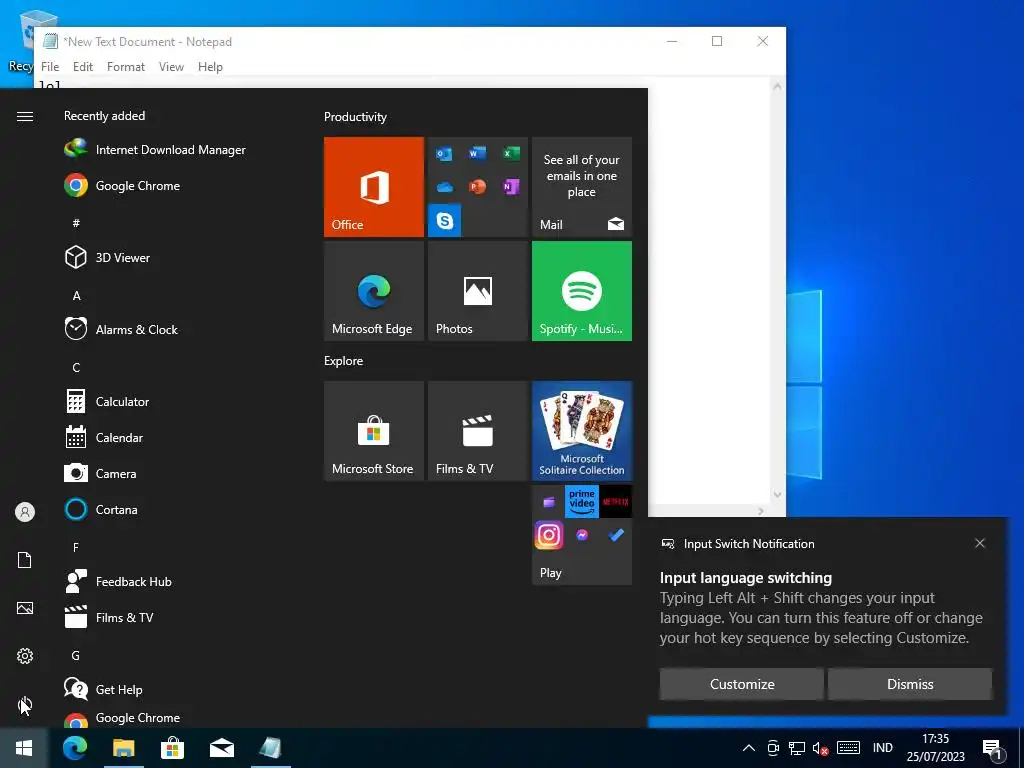Open Microsoft Store tile
The image size is (1024, 768).
(374, 431)
